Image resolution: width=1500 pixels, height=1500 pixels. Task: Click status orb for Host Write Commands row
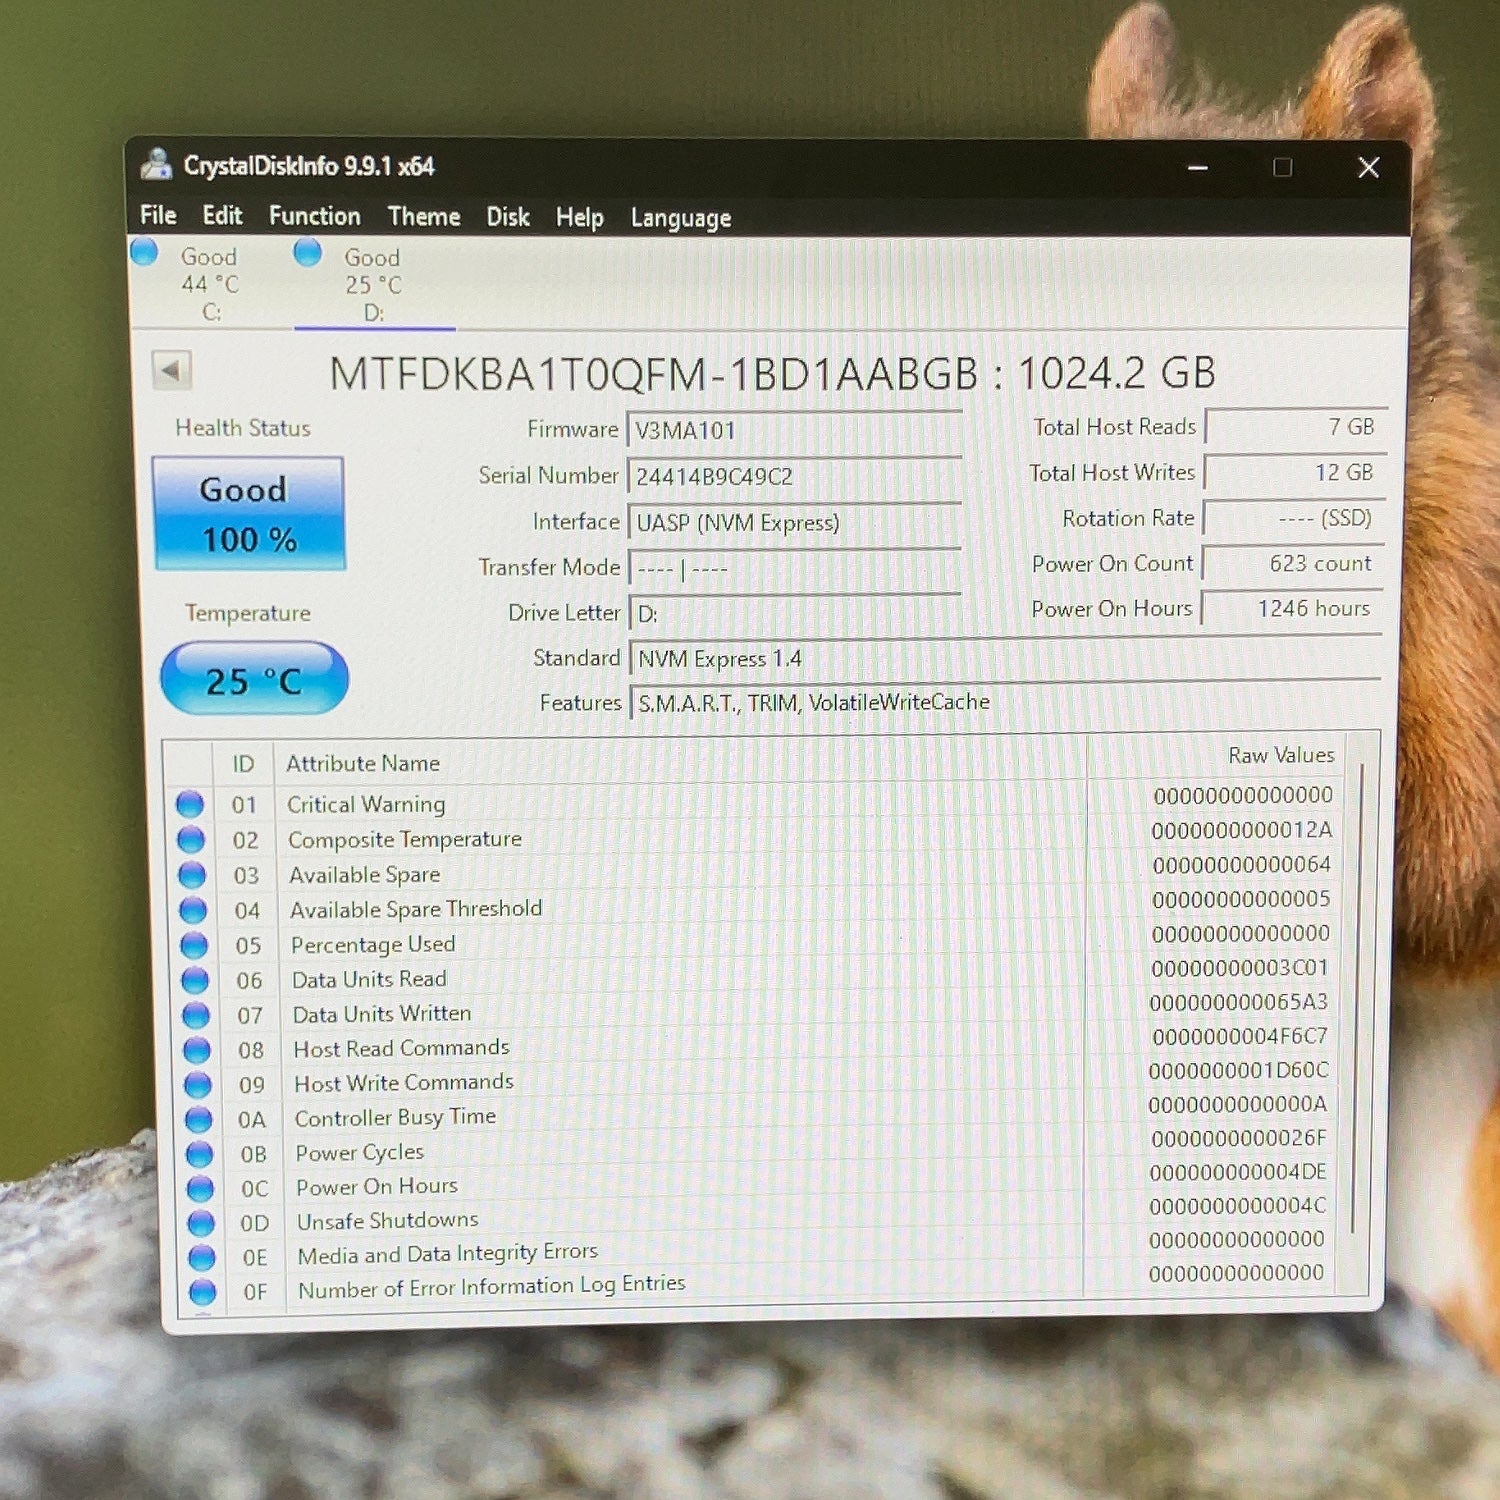pyautogui.click(x=198, y=1085)
